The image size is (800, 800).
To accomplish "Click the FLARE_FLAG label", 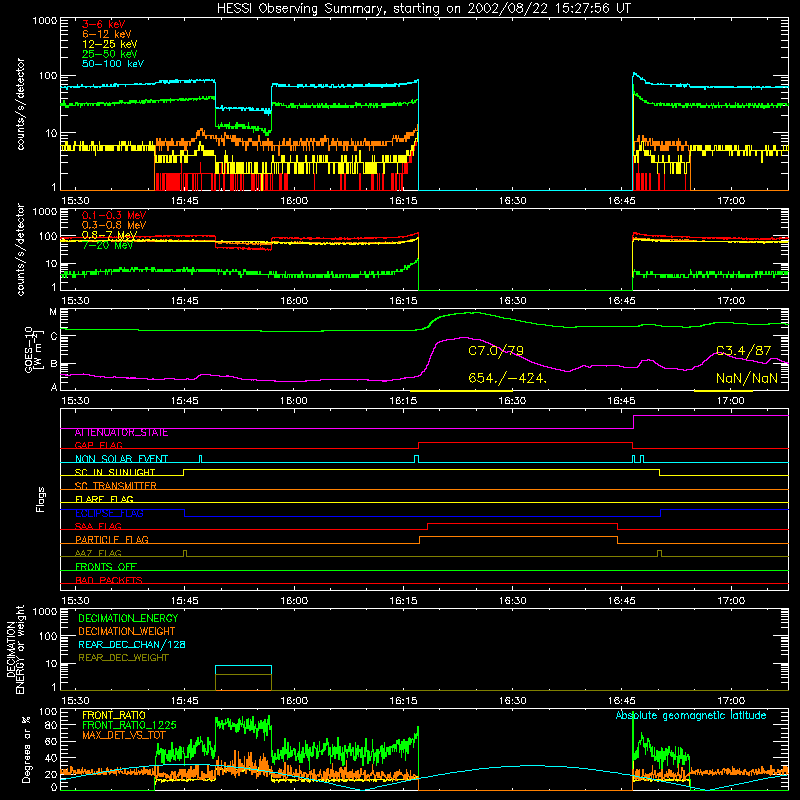I will [104, 499].
